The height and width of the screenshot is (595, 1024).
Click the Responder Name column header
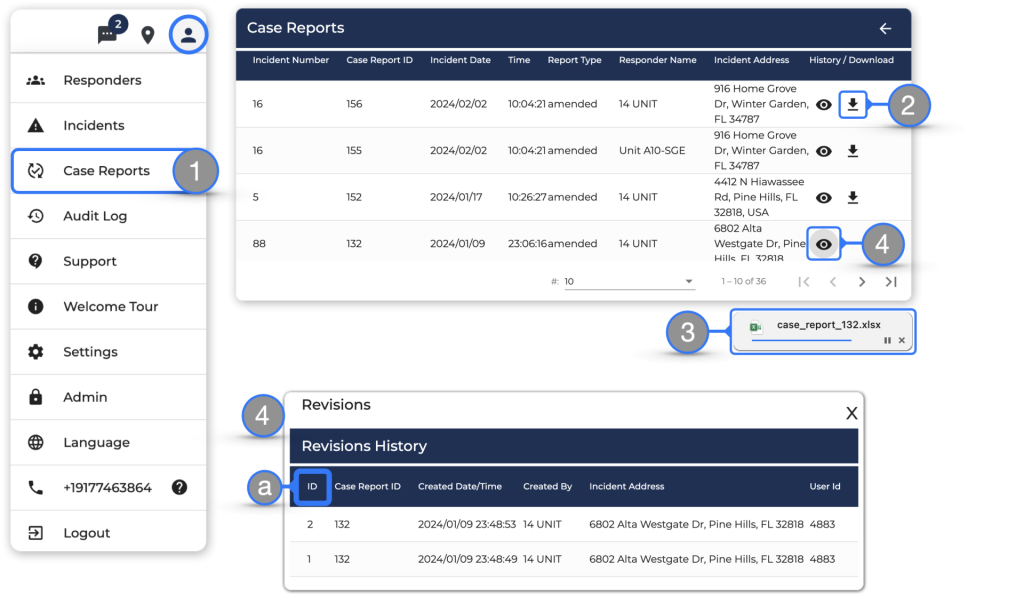point(658,60)
